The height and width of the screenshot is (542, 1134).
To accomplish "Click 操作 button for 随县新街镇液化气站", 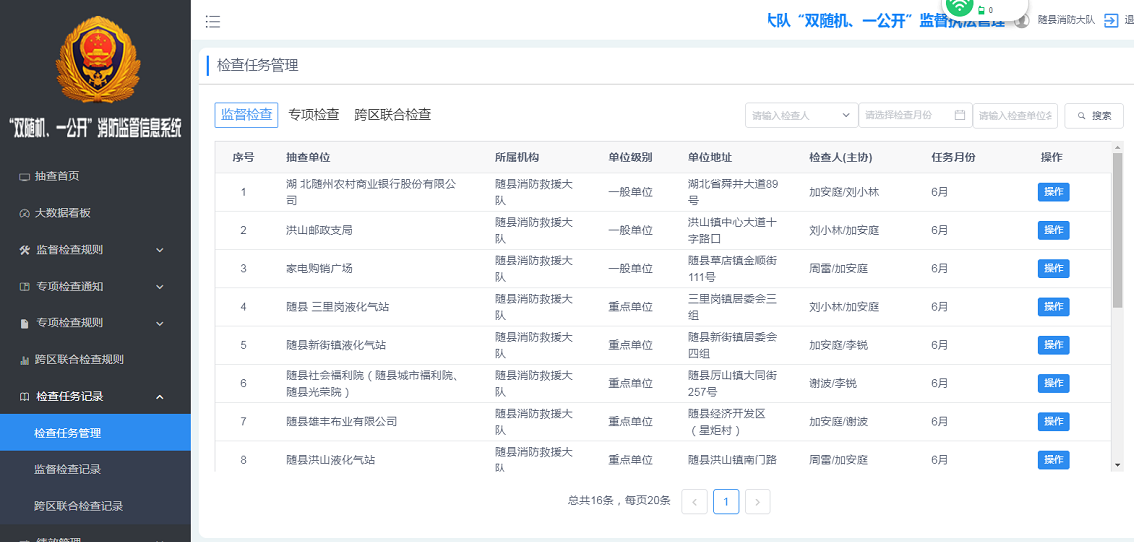I will 1054,345.
